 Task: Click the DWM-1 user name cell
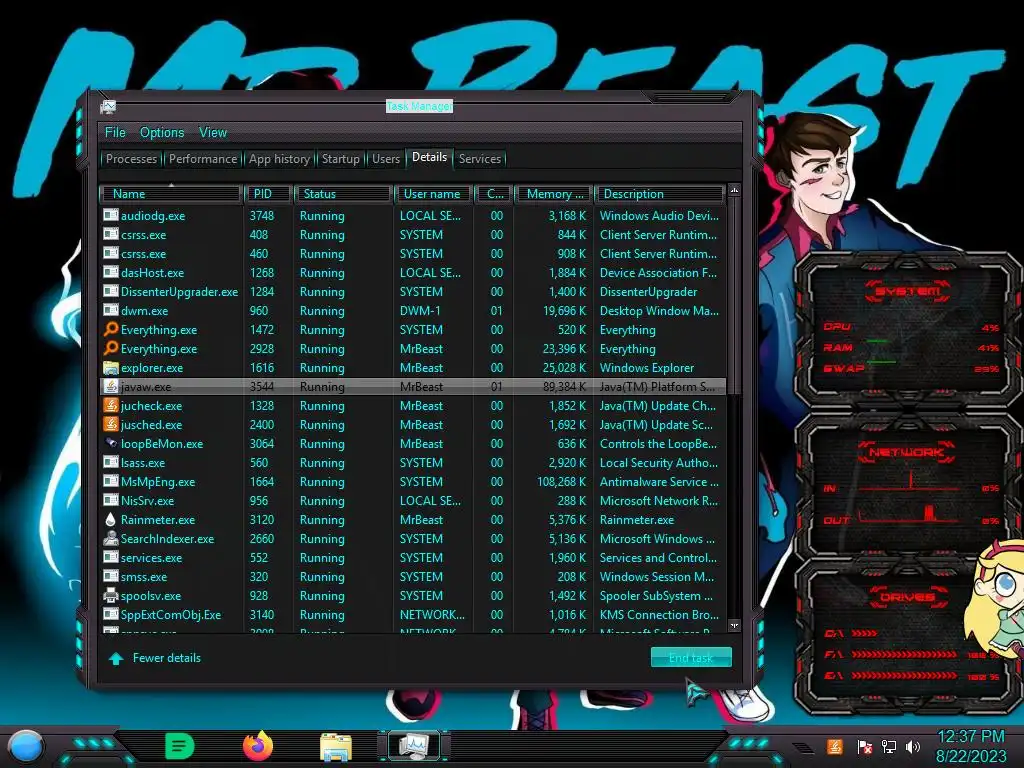click(x=420, y=310)
